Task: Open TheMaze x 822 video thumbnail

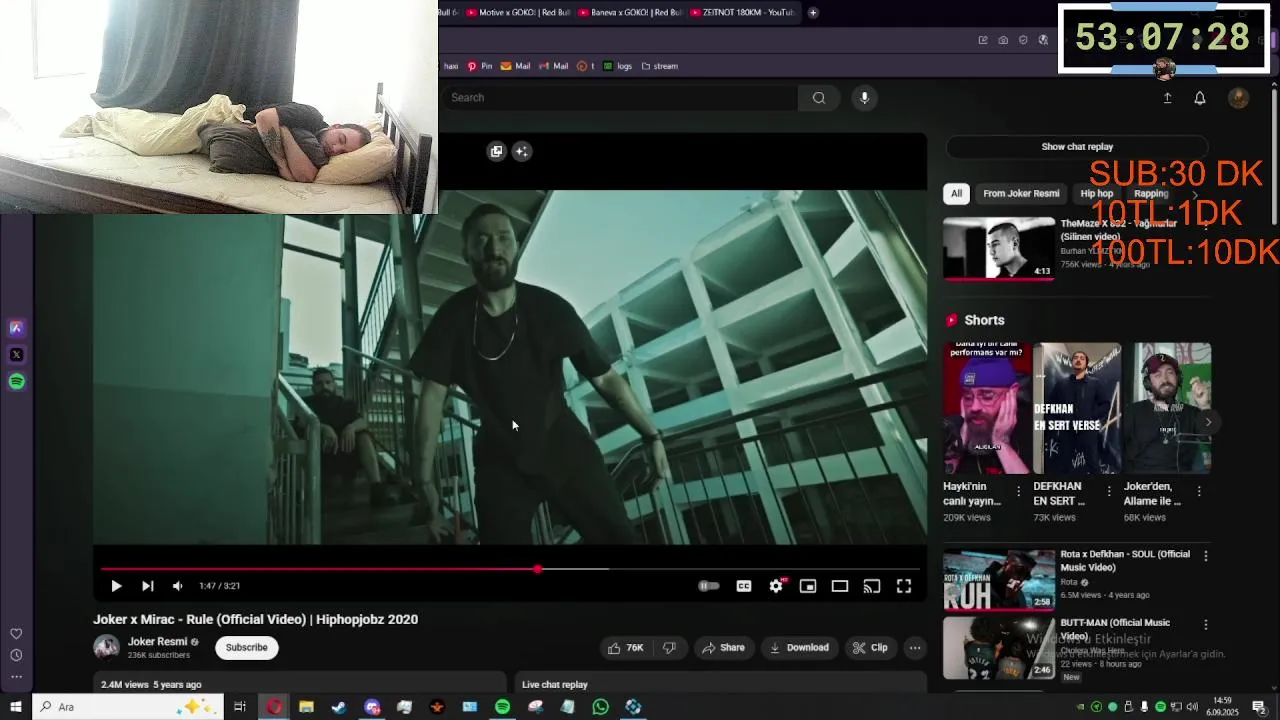Action: pos(999,248)
